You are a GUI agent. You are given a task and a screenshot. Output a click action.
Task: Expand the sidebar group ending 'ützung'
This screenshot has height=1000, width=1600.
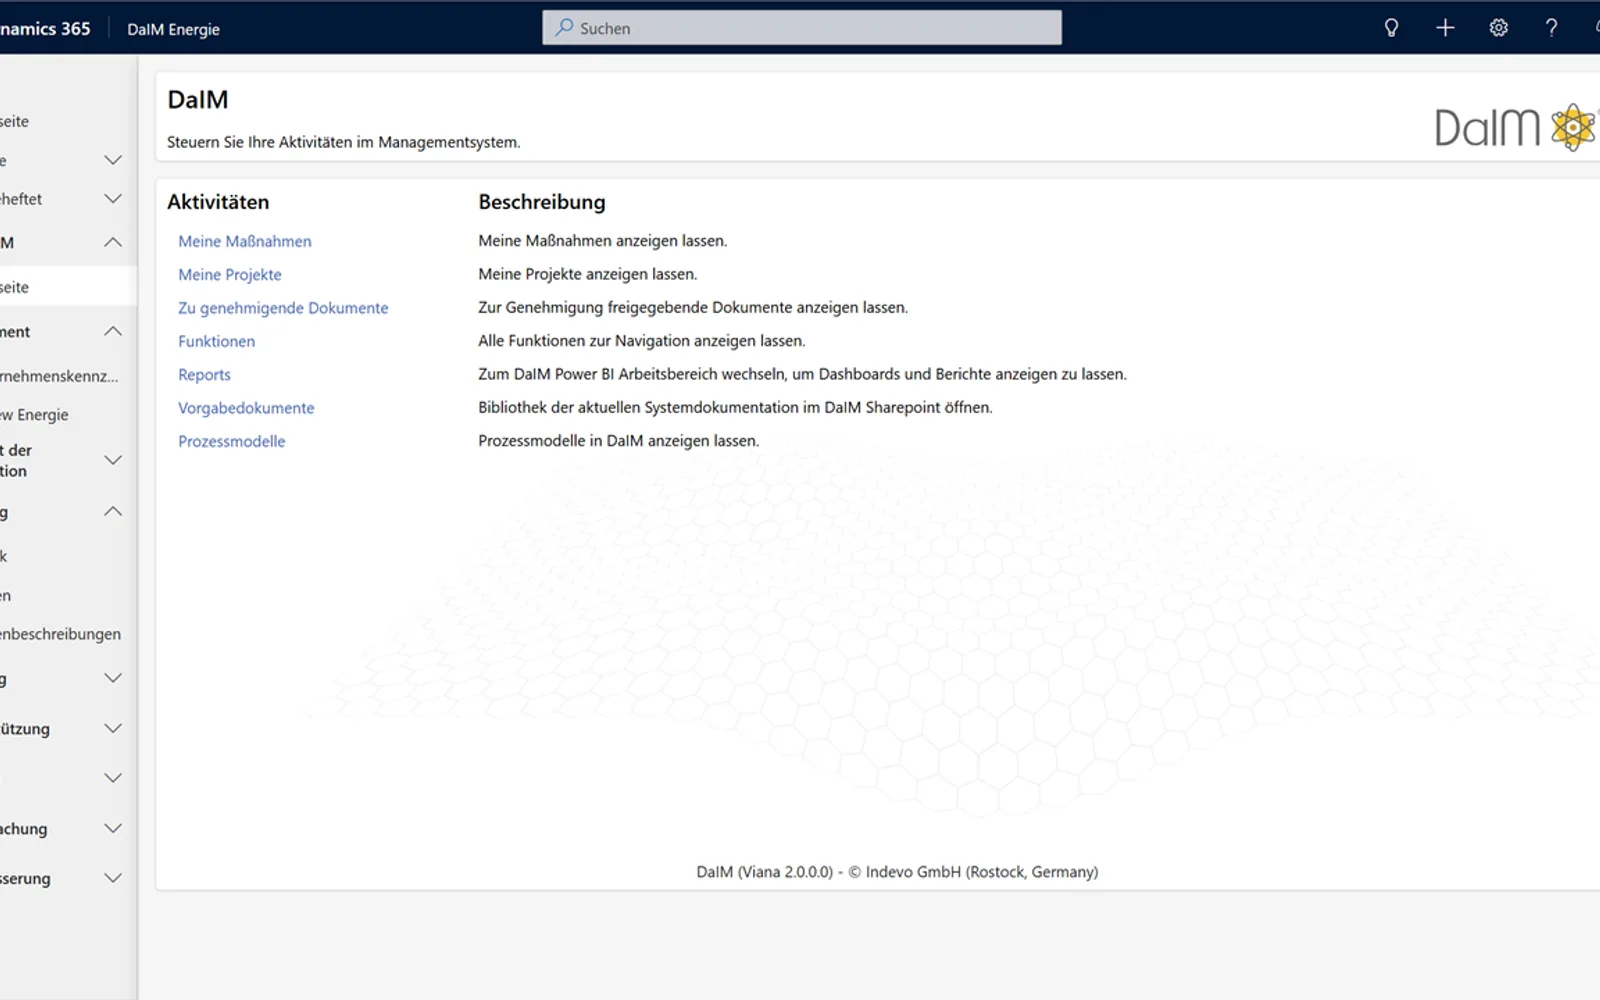(113, 728)
